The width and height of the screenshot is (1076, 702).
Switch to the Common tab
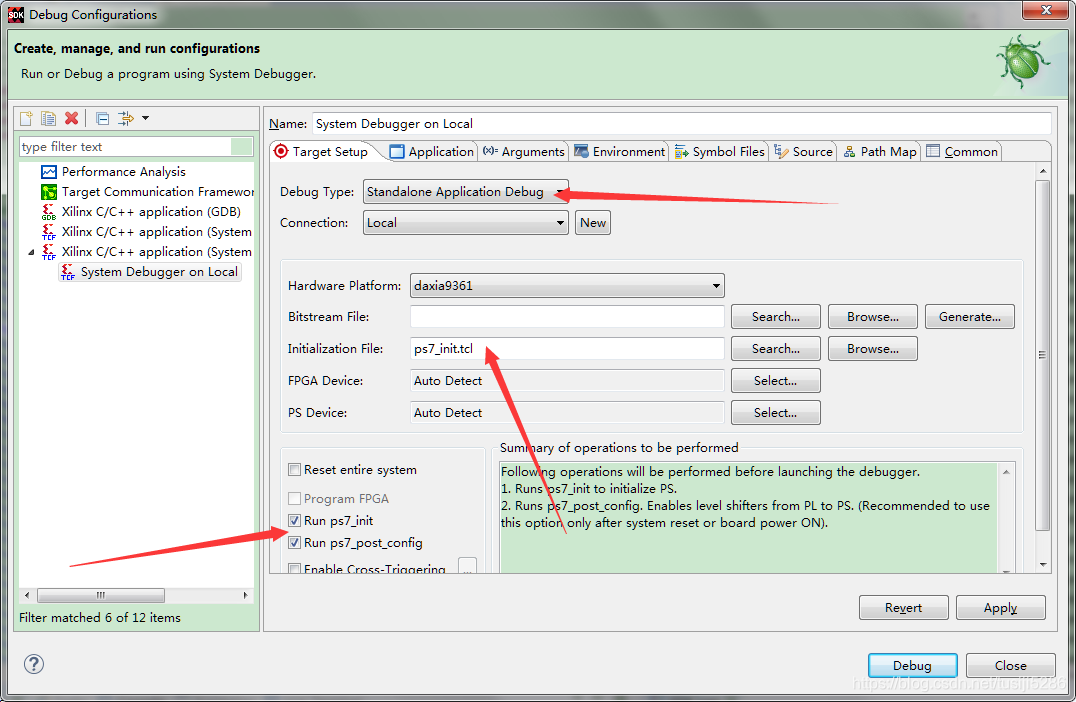click(x=962, y=152)
